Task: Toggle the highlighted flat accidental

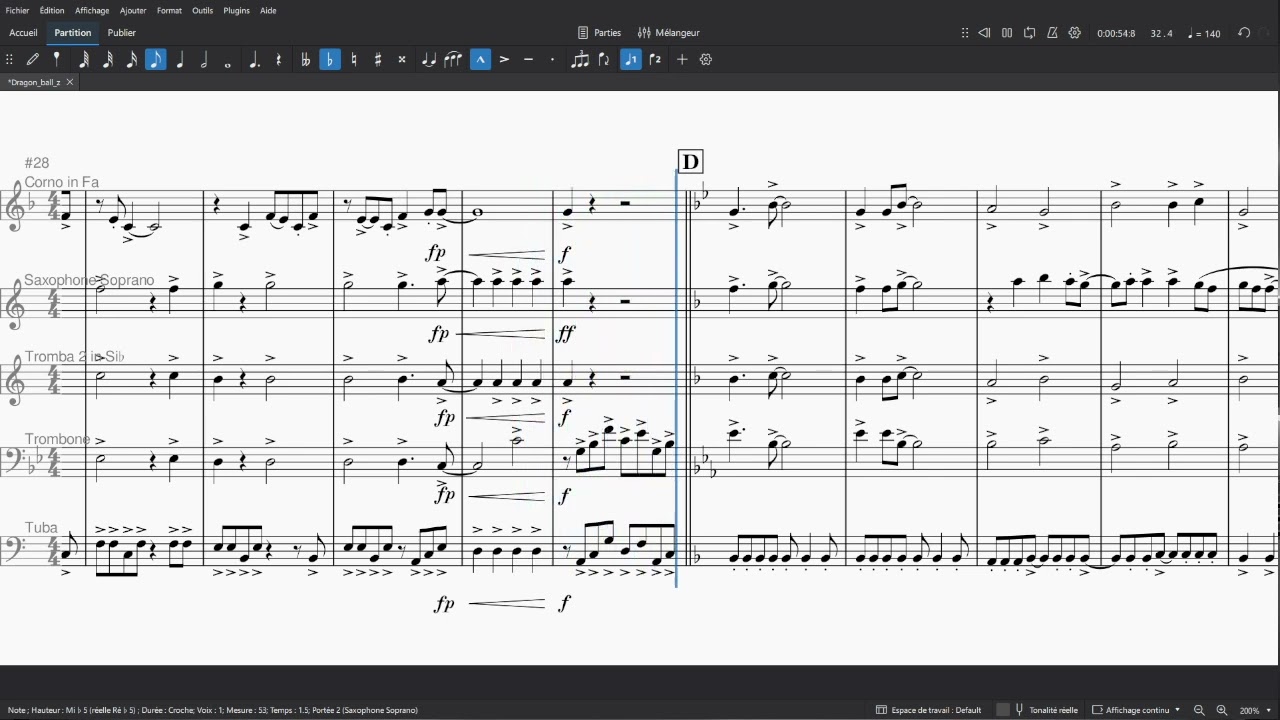Action: pyautogui.click(x=330, y=60)
